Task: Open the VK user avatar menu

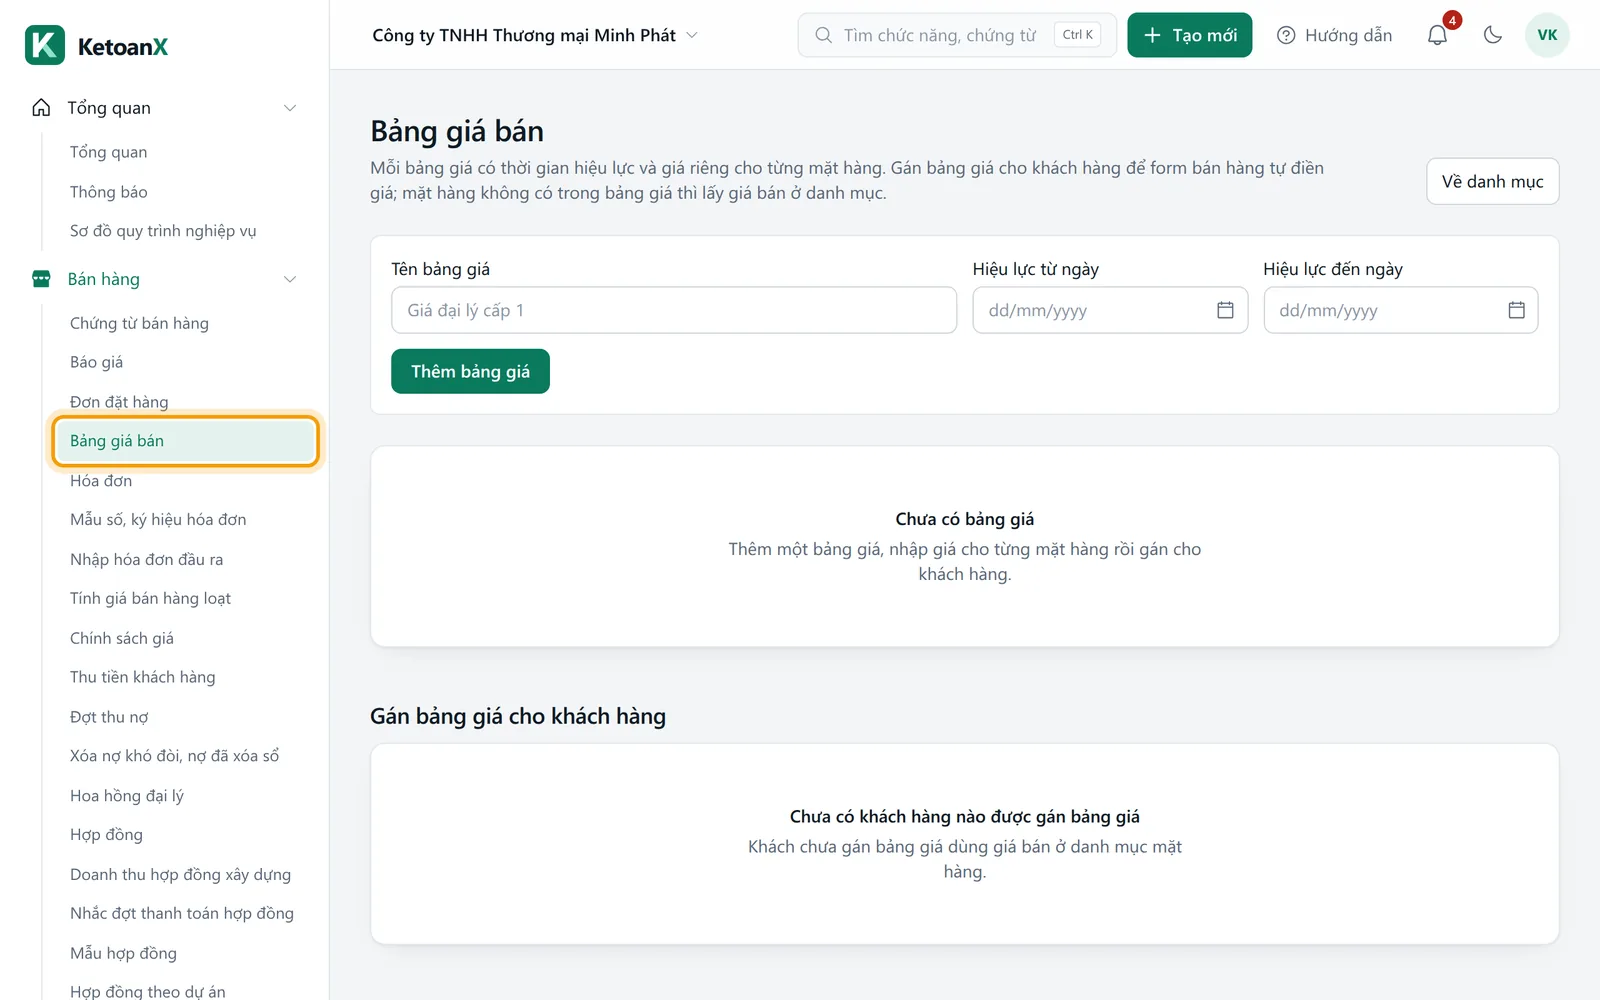Action: (1547, 35)
